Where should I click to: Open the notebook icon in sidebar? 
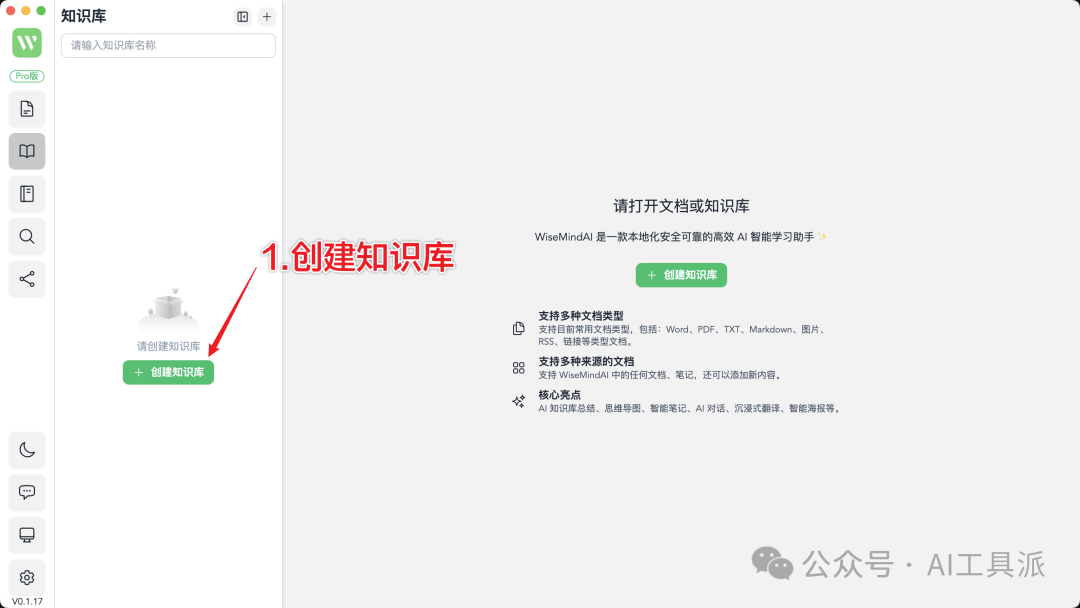point(27,194)
